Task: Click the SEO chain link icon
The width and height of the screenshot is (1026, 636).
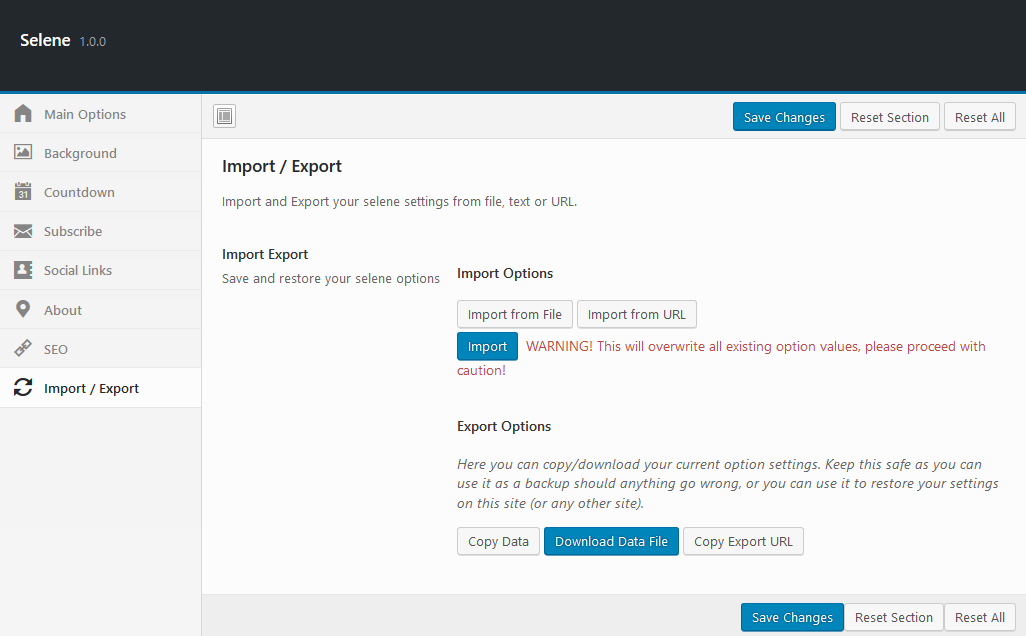Action: [x=23, y=349]
